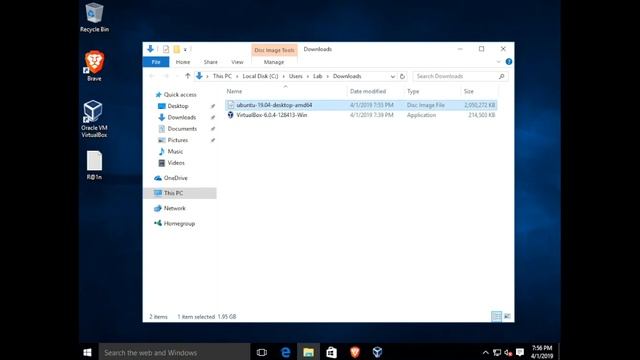Go back using the back arrow

point(152,76)
